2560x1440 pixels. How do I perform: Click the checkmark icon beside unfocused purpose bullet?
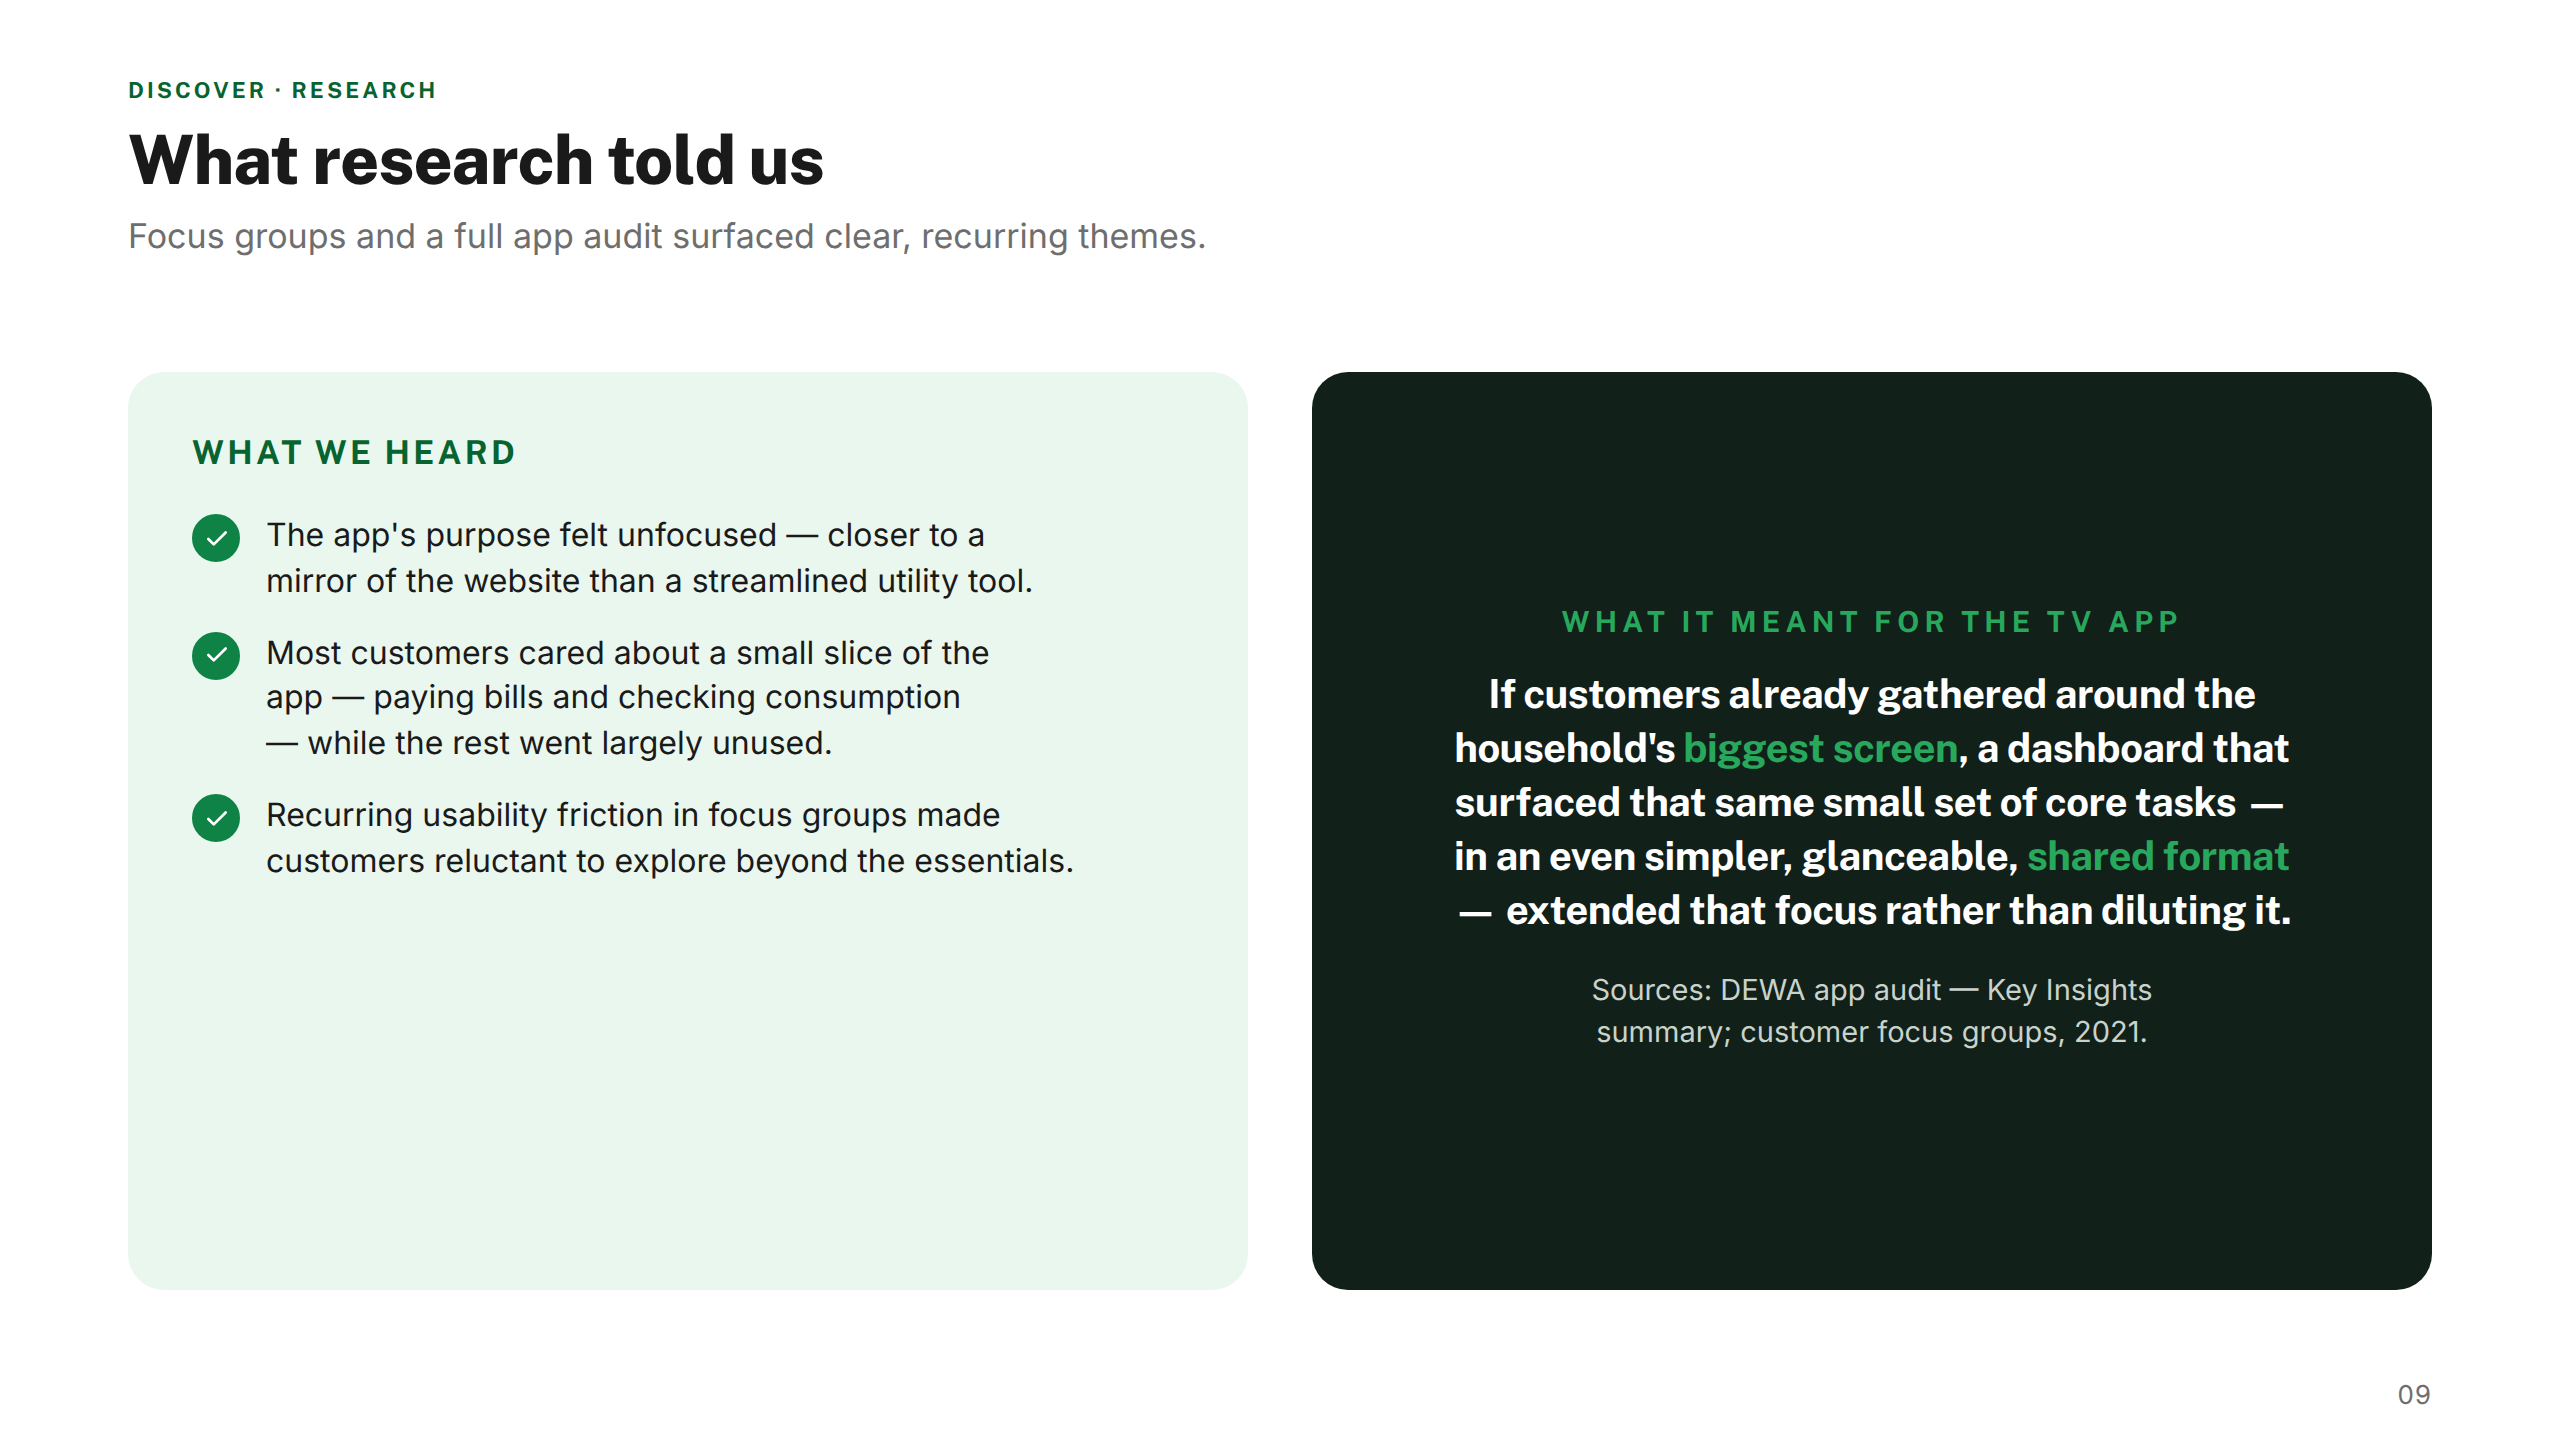coord(216,538)
